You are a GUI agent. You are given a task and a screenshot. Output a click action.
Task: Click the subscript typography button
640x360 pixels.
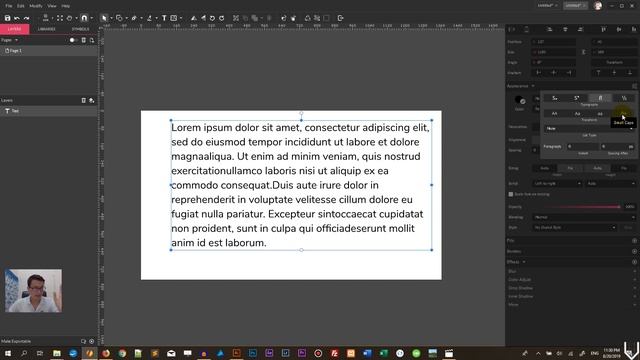554,98
